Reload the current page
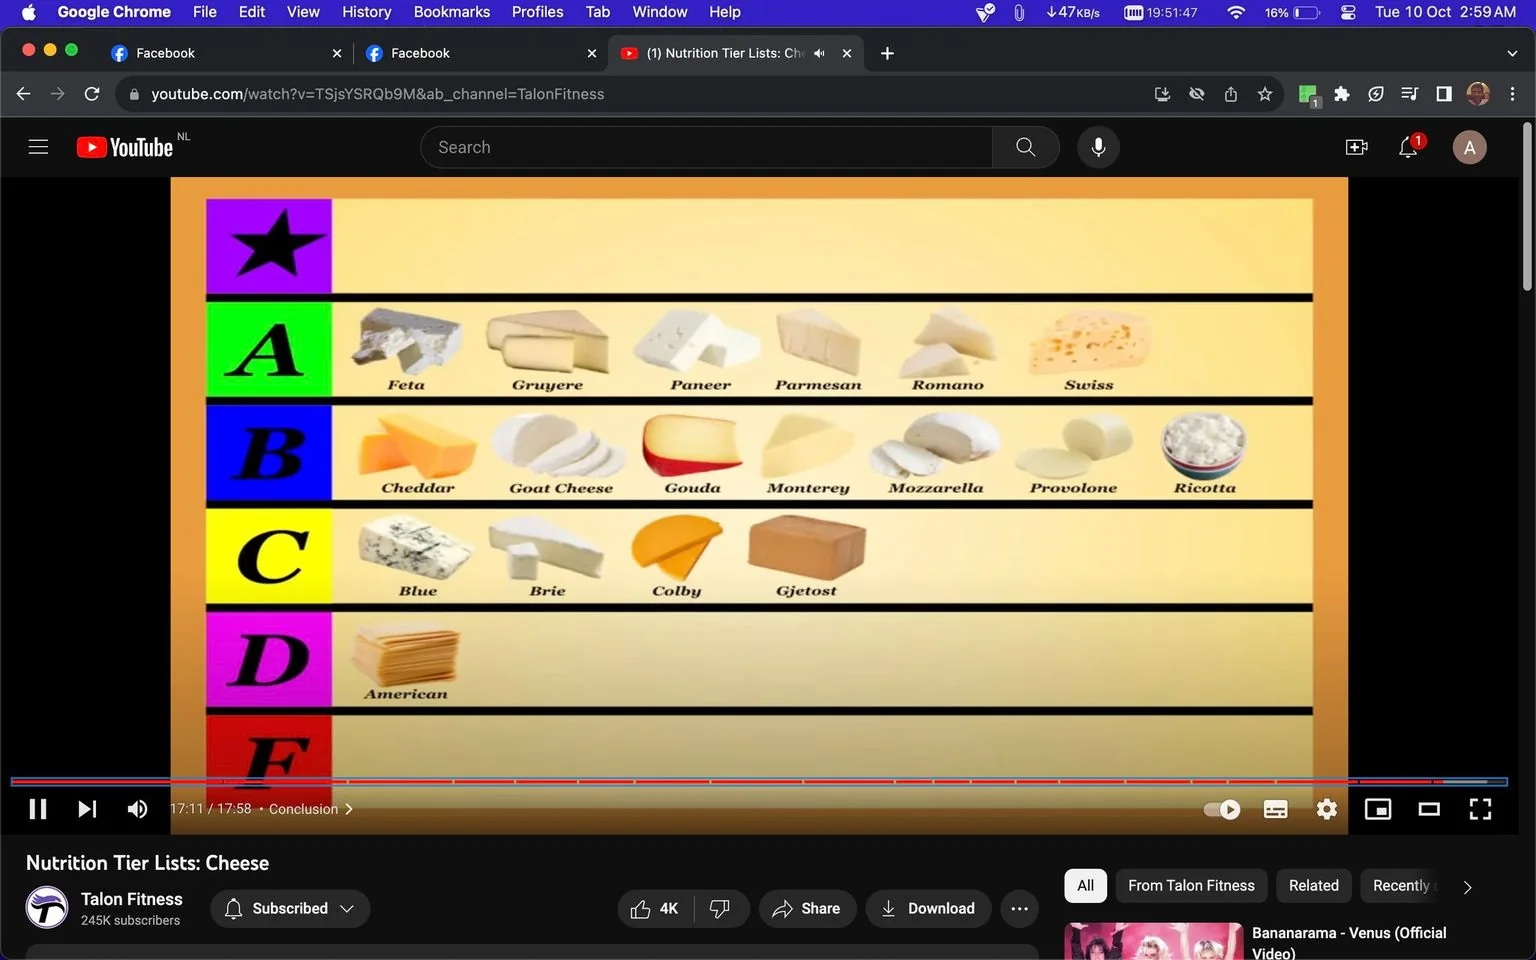Image resolution: width=1536 pixels, height=960 pixels. 92,94
